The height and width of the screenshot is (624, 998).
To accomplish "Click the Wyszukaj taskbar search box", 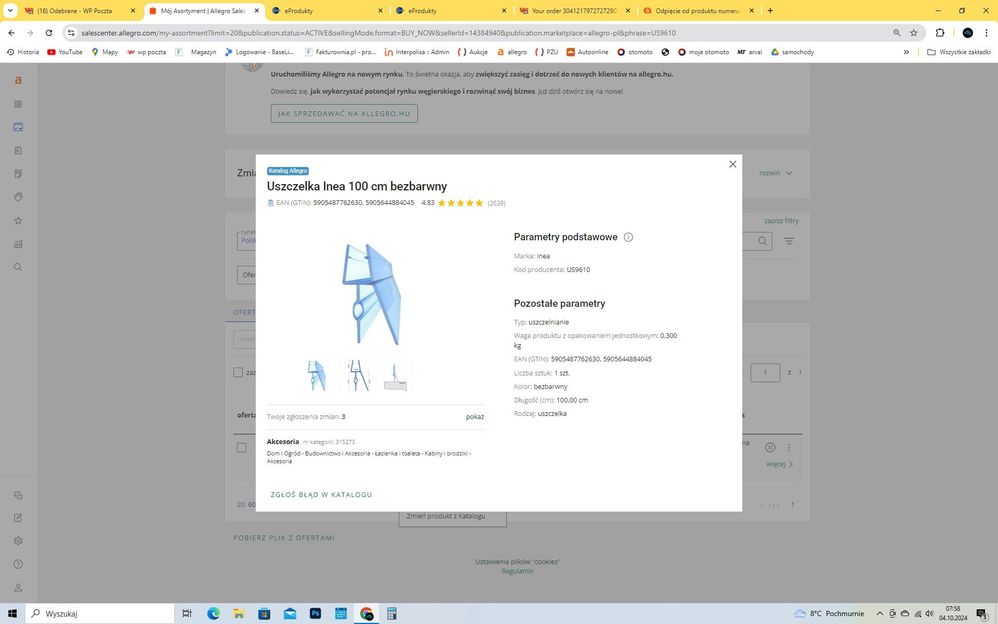I will 100,613.
